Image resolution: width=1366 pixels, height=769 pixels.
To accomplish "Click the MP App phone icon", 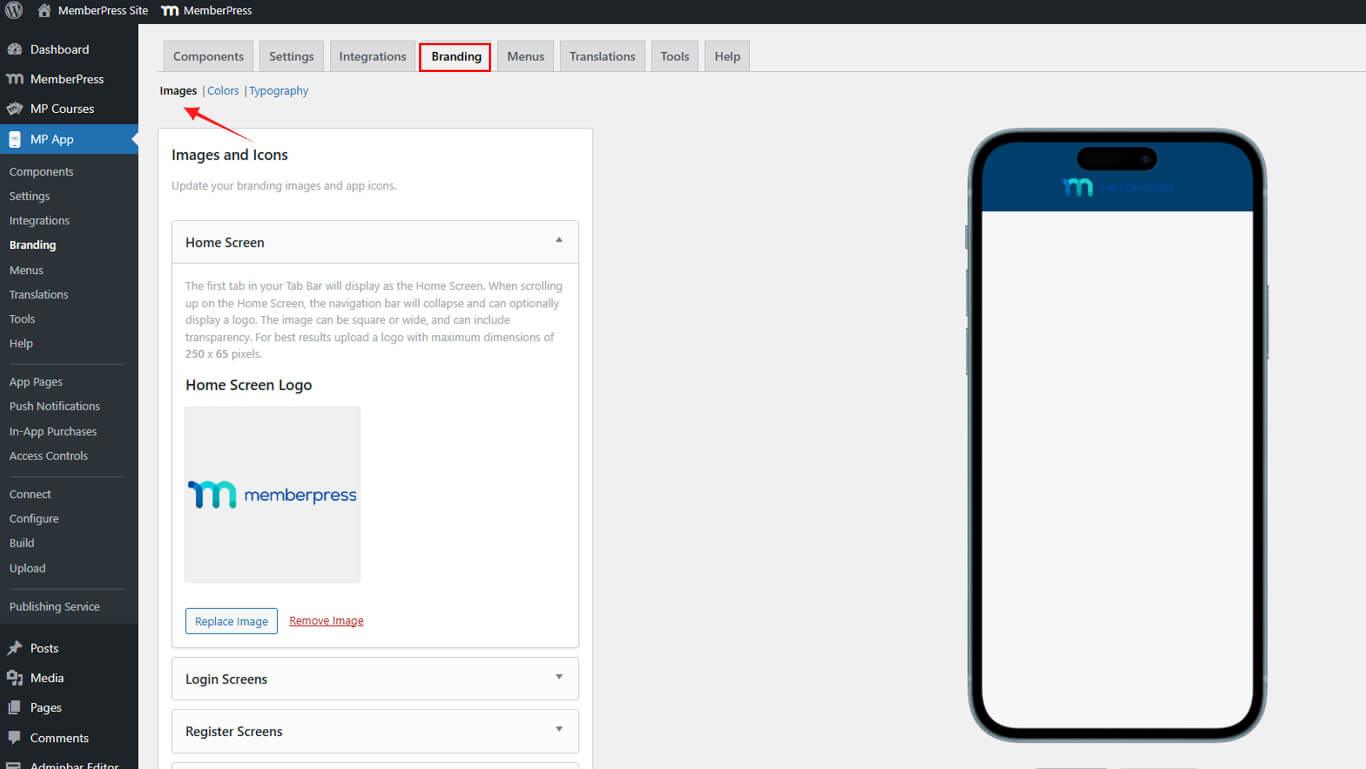I will [15, 139].
